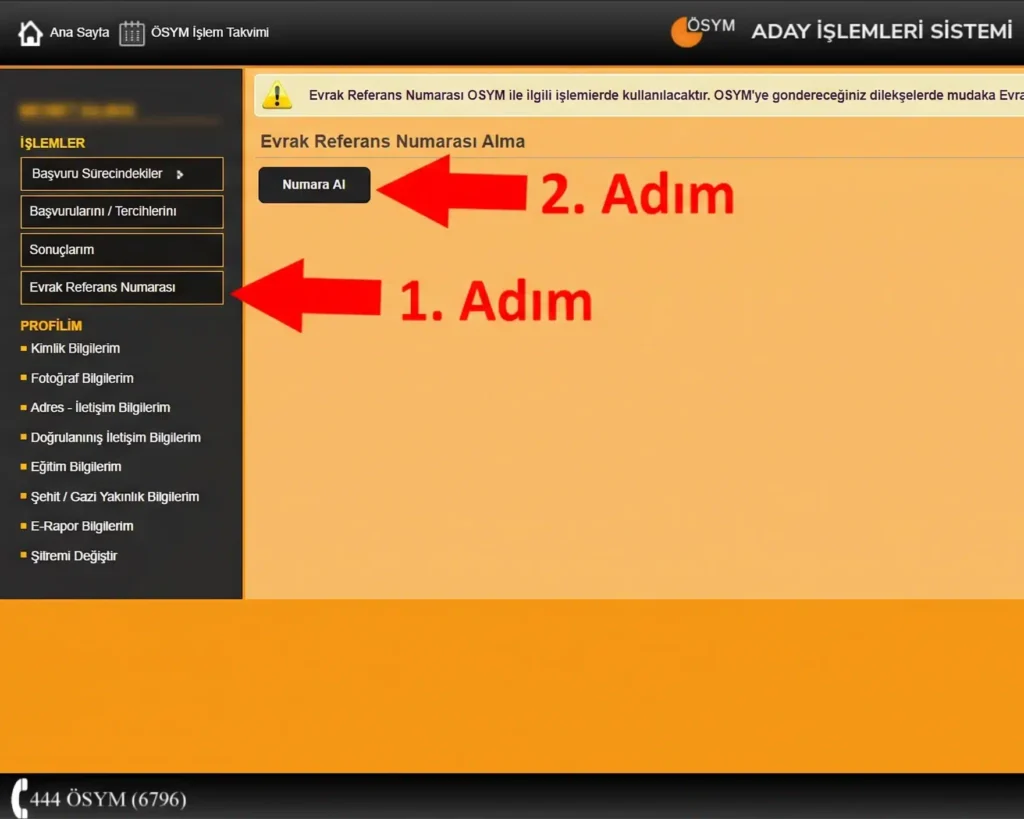Image resolution: width=1024 pixels, height=819 pixels.
Task: Click the 444 ÖSYM (6796) phone number
Action: (x=108, y=799)
